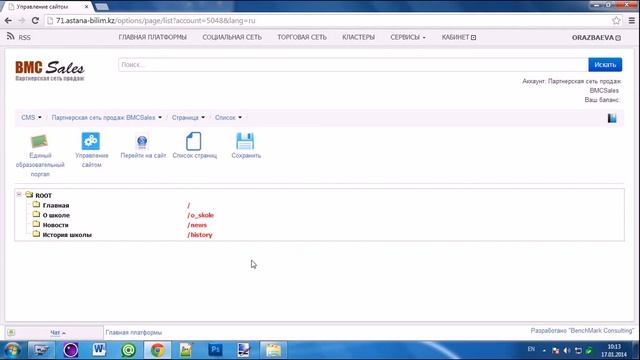Switch to Chrome in the taskbar
This screenshot has height=360, width=640.
click(158, 350)
